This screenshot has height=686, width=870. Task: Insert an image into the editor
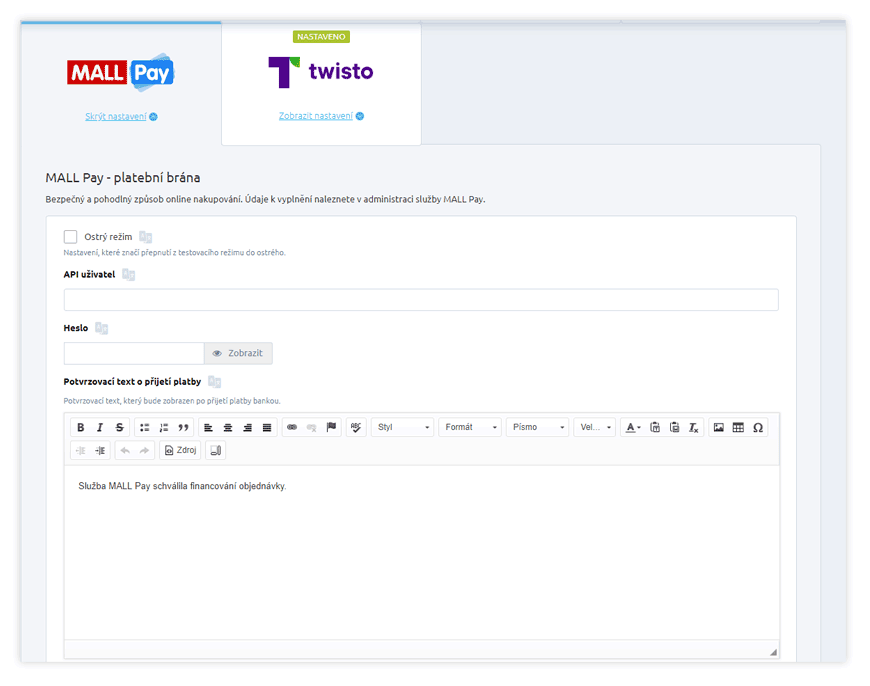(719, 427)
